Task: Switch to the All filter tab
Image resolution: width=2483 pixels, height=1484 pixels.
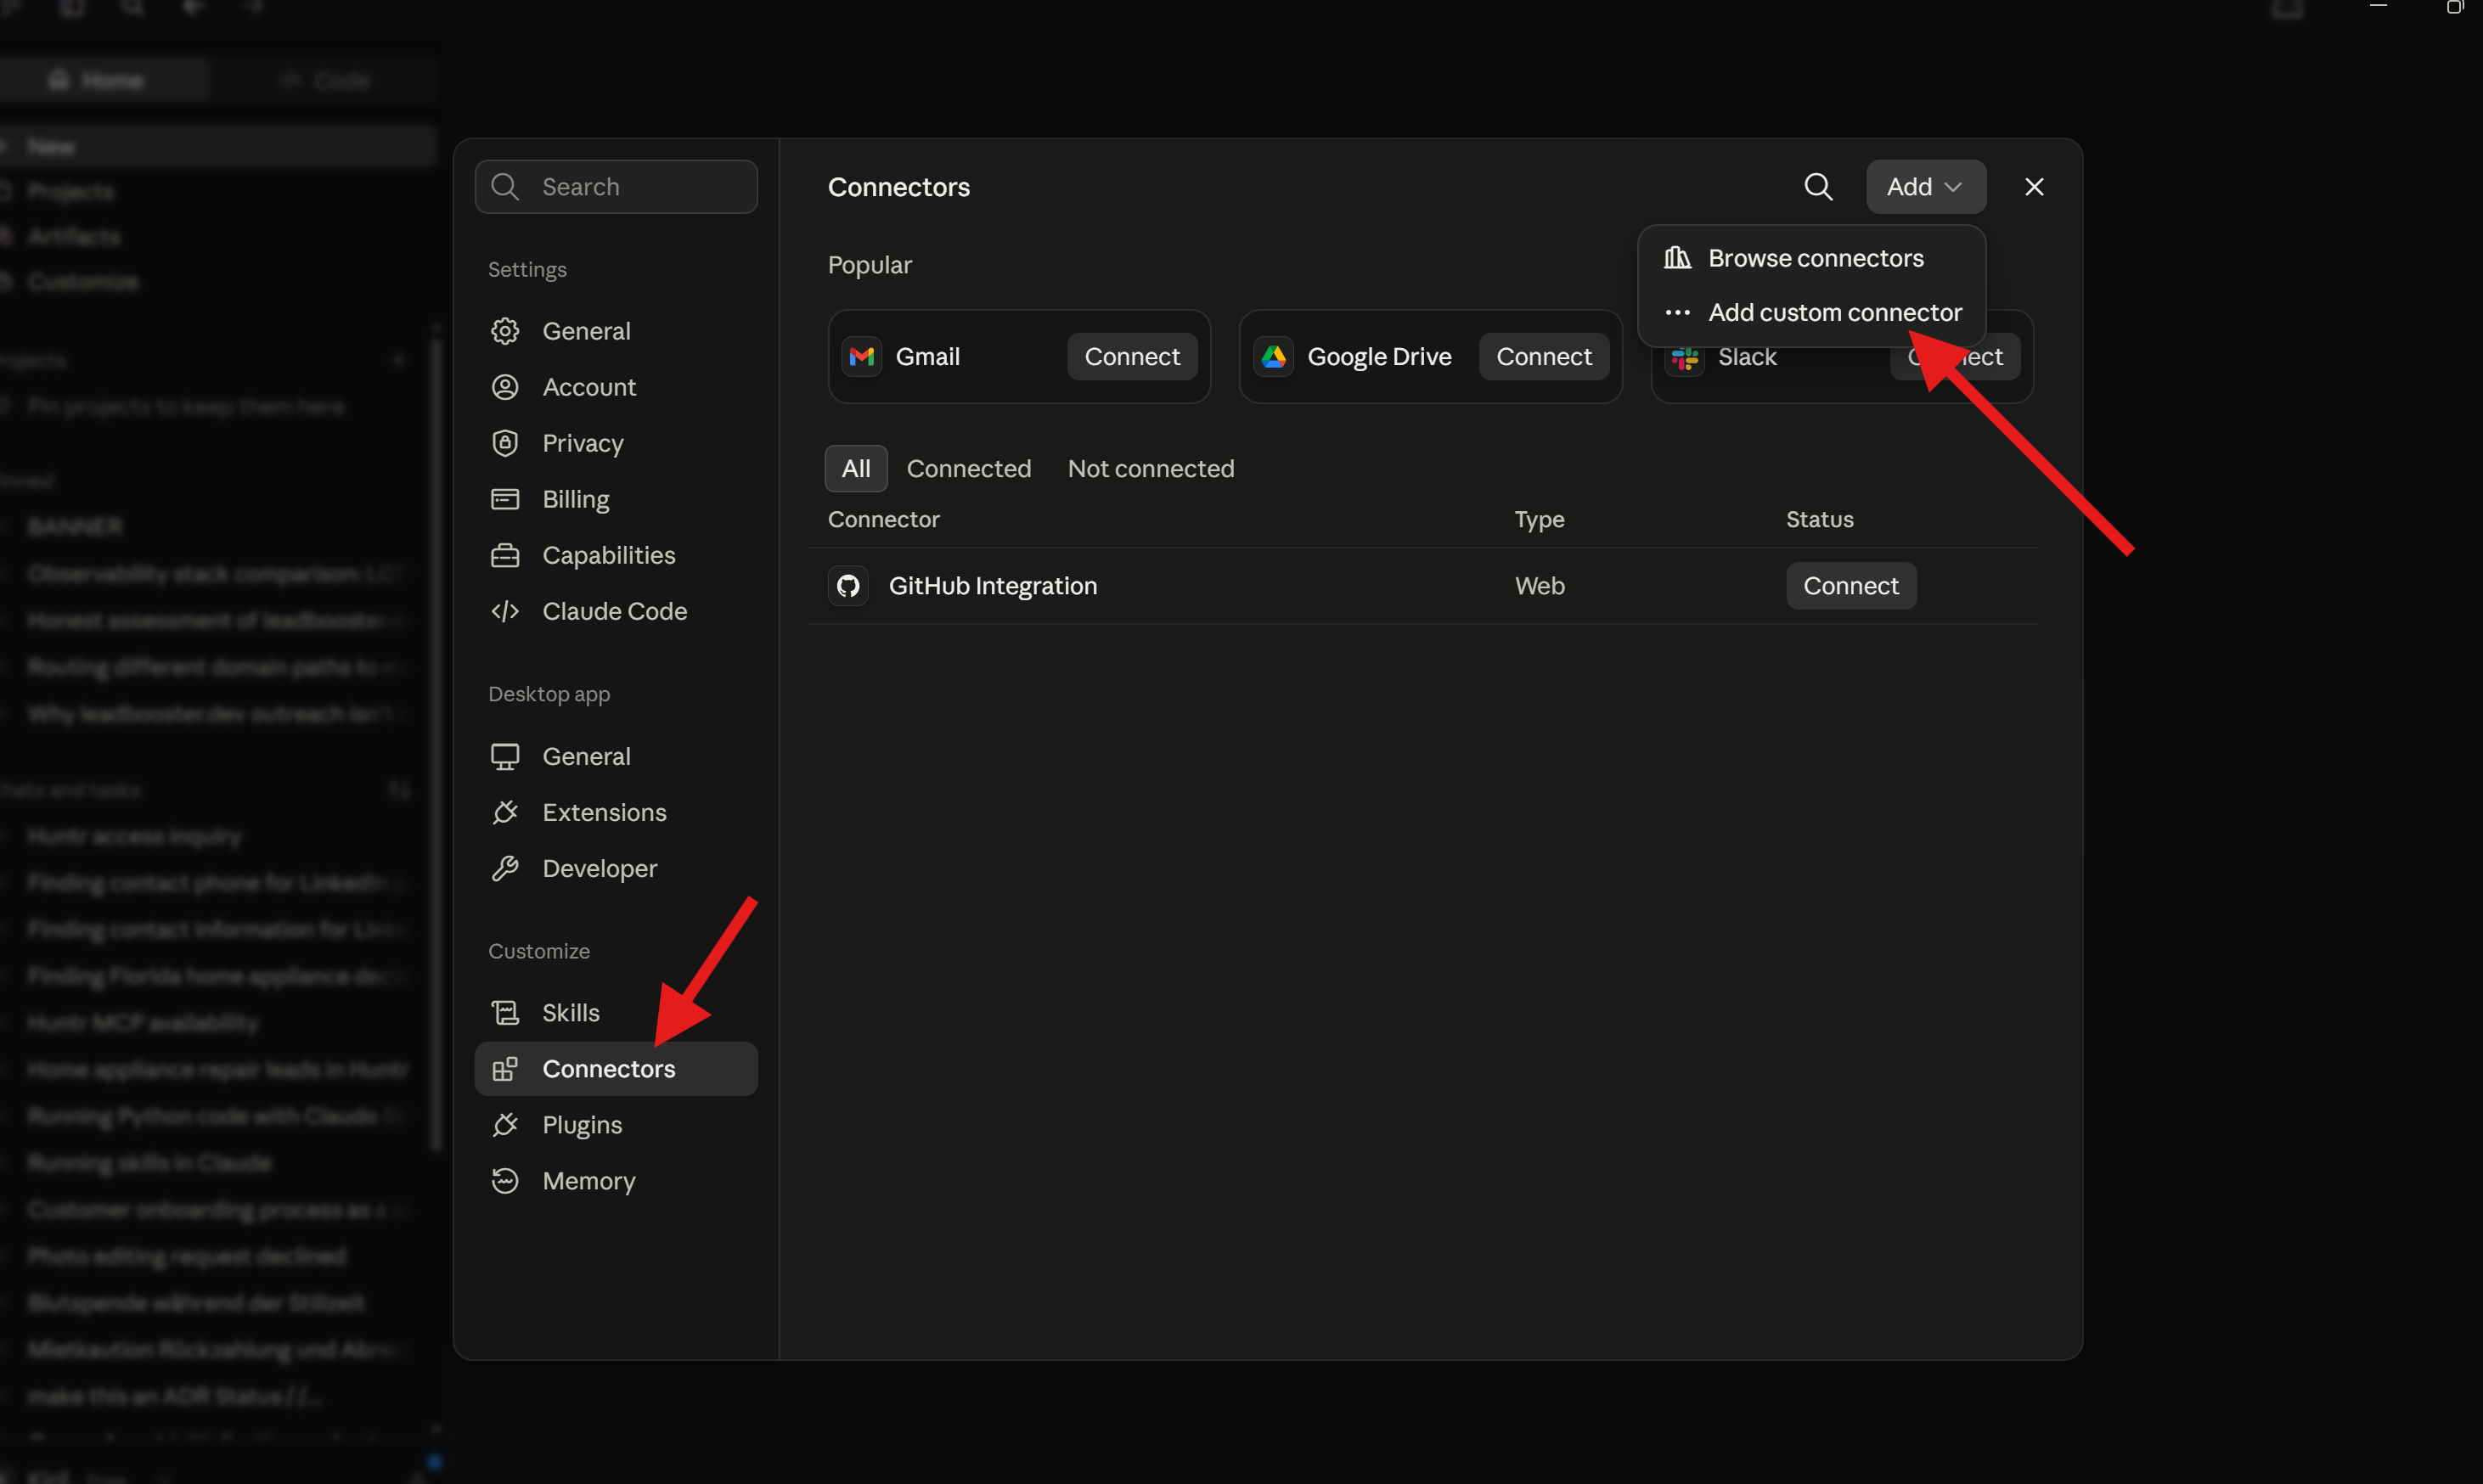Action: point(856,469)
